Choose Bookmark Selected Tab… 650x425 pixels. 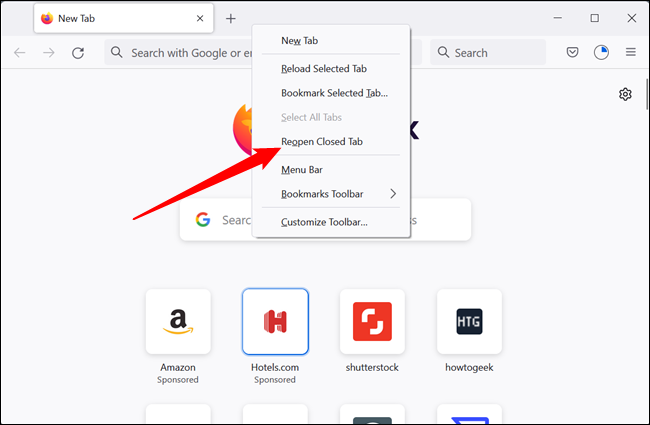(x=331, y=93)
